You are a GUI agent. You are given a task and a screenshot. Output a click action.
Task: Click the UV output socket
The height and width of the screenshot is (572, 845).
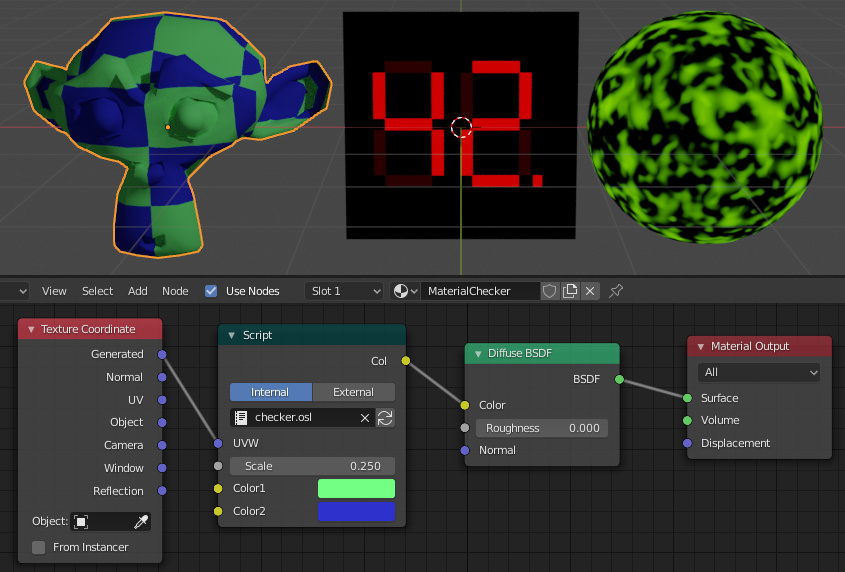(x=162, y=400)
